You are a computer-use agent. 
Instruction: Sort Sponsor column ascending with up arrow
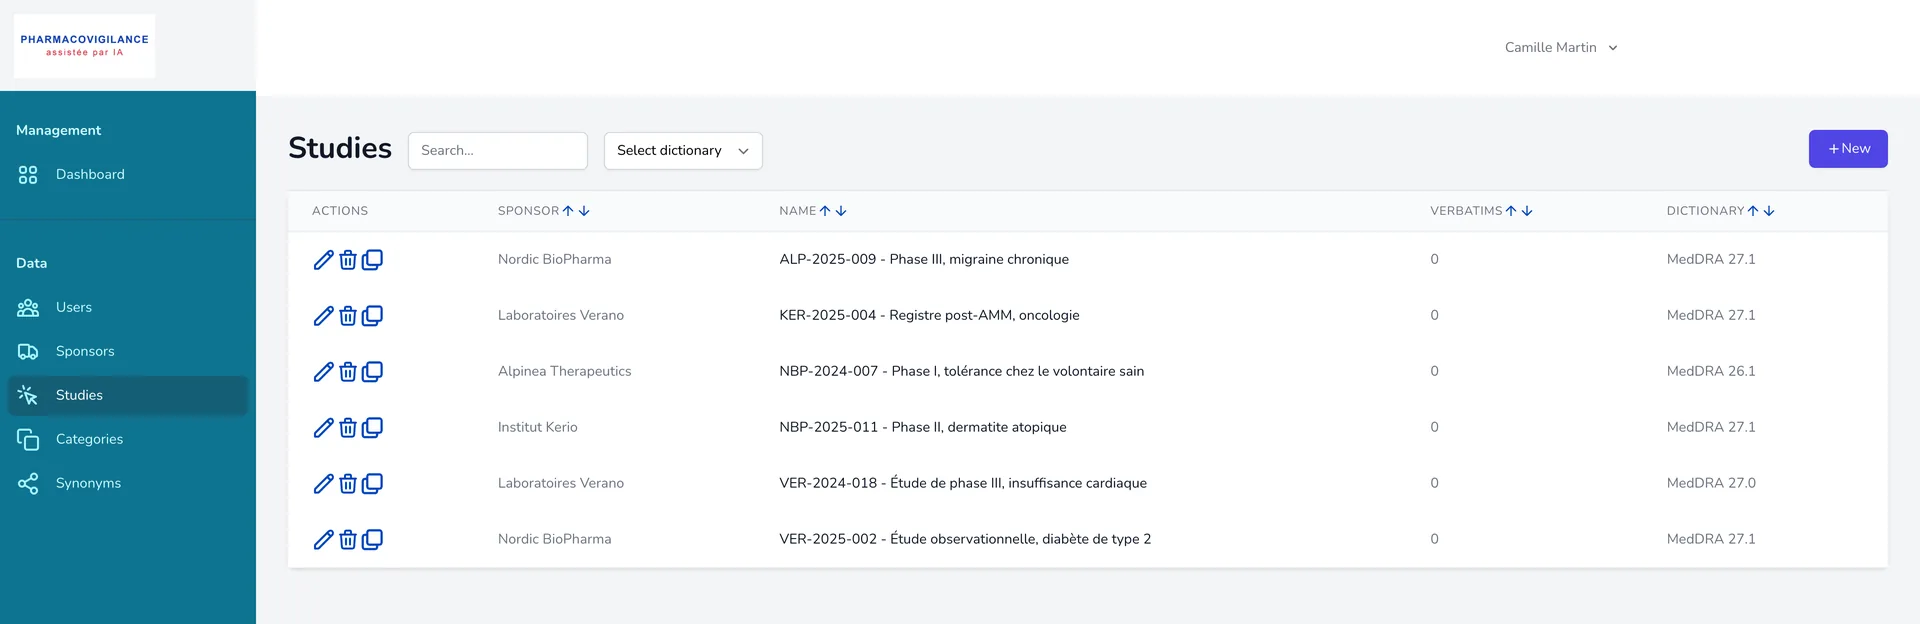pyautogui.click(x=568, y=211)
